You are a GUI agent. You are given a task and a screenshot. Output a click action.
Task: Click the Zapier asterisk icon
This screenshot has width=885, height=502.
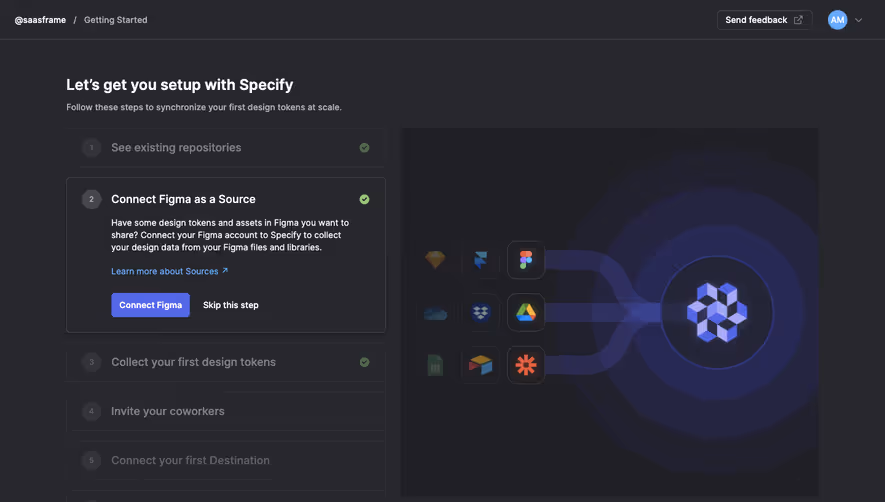click(526, 365)
